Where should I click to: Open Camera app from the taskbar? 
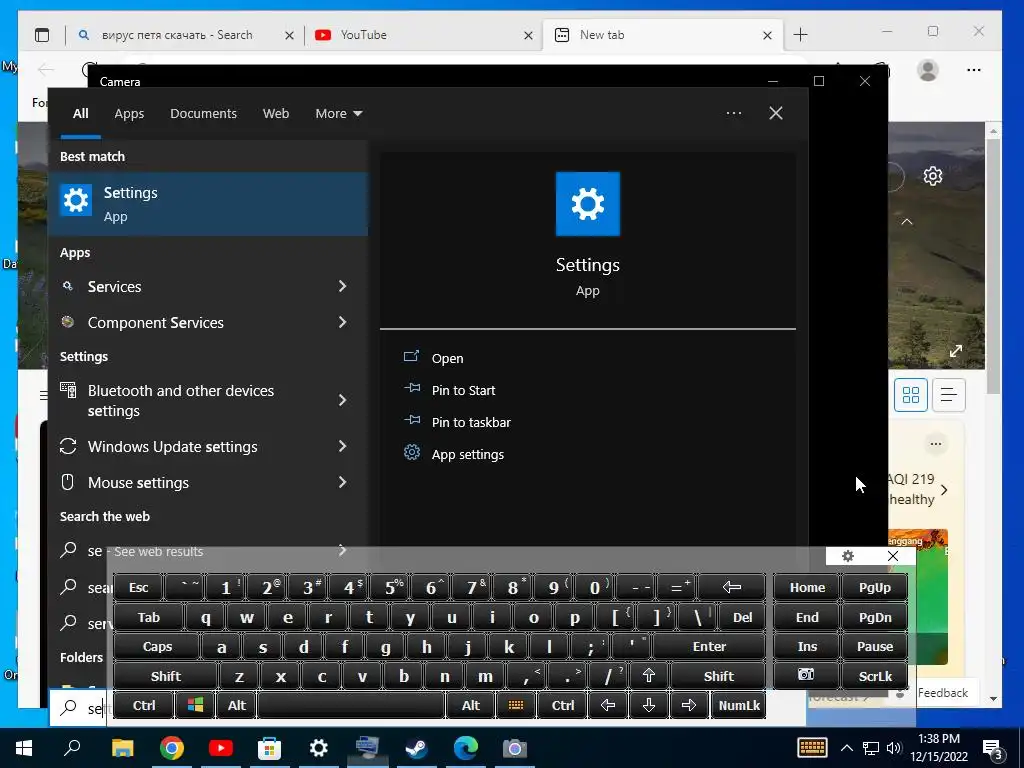(x=515, y=748)
